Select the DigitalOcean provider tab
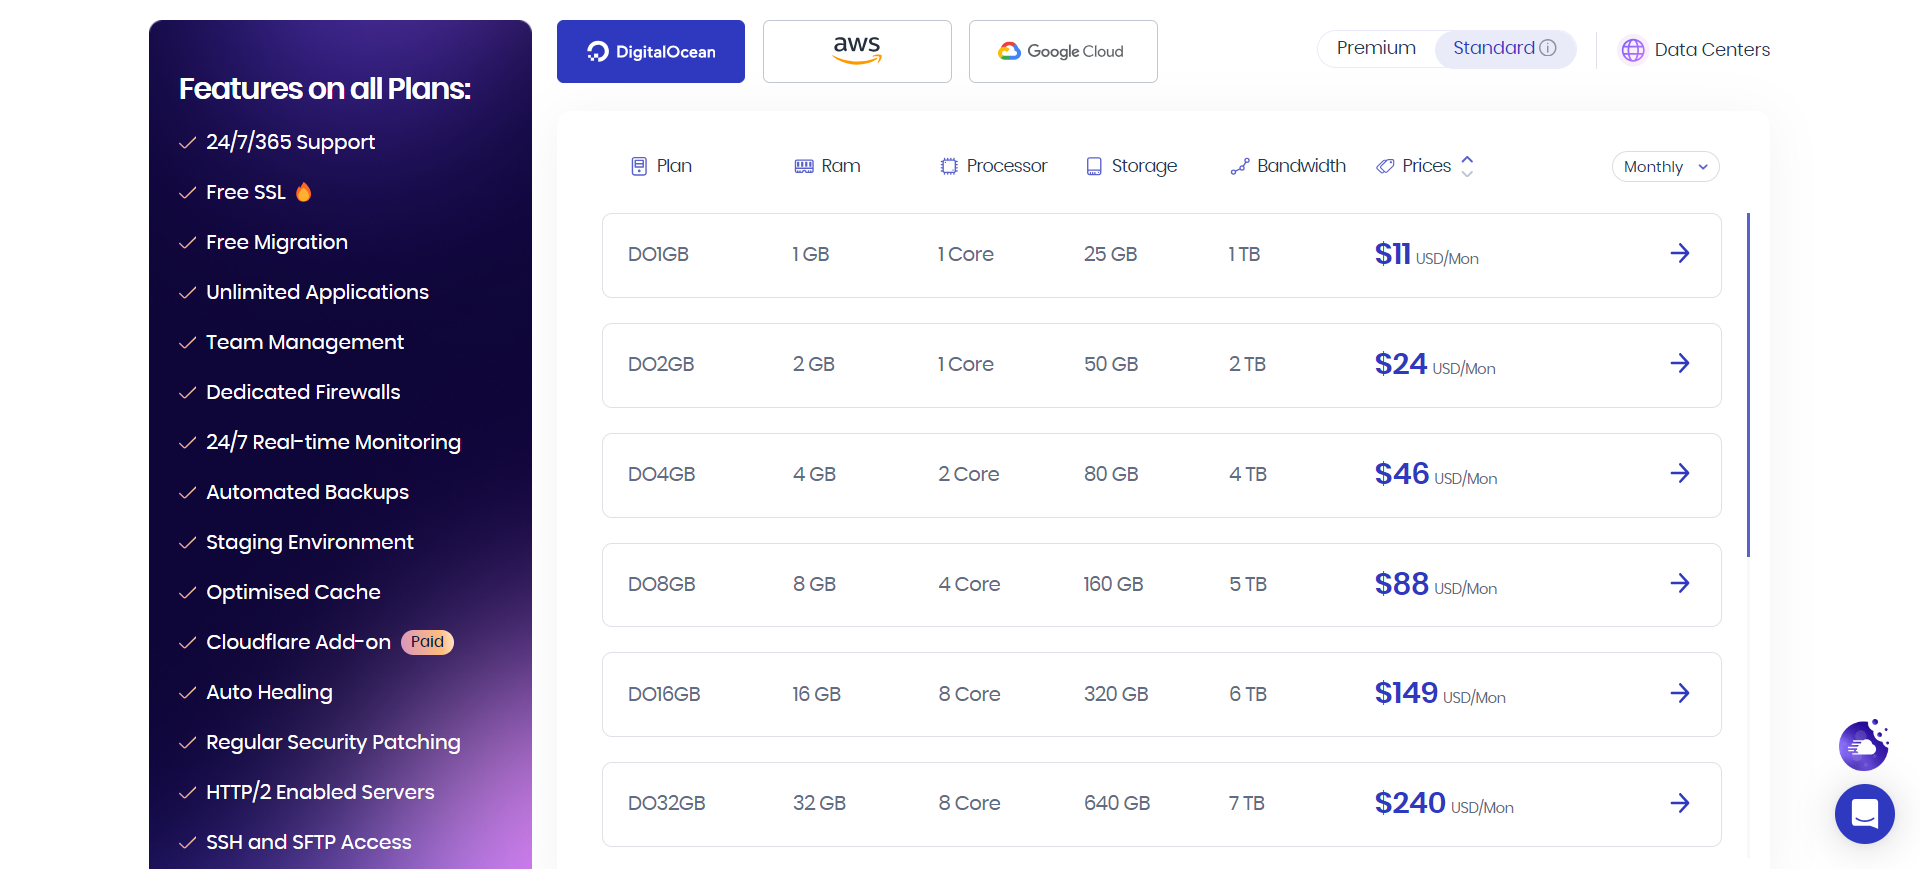Image resolution: width=1920 pixels, height=869 pixels. coord(651,51)
